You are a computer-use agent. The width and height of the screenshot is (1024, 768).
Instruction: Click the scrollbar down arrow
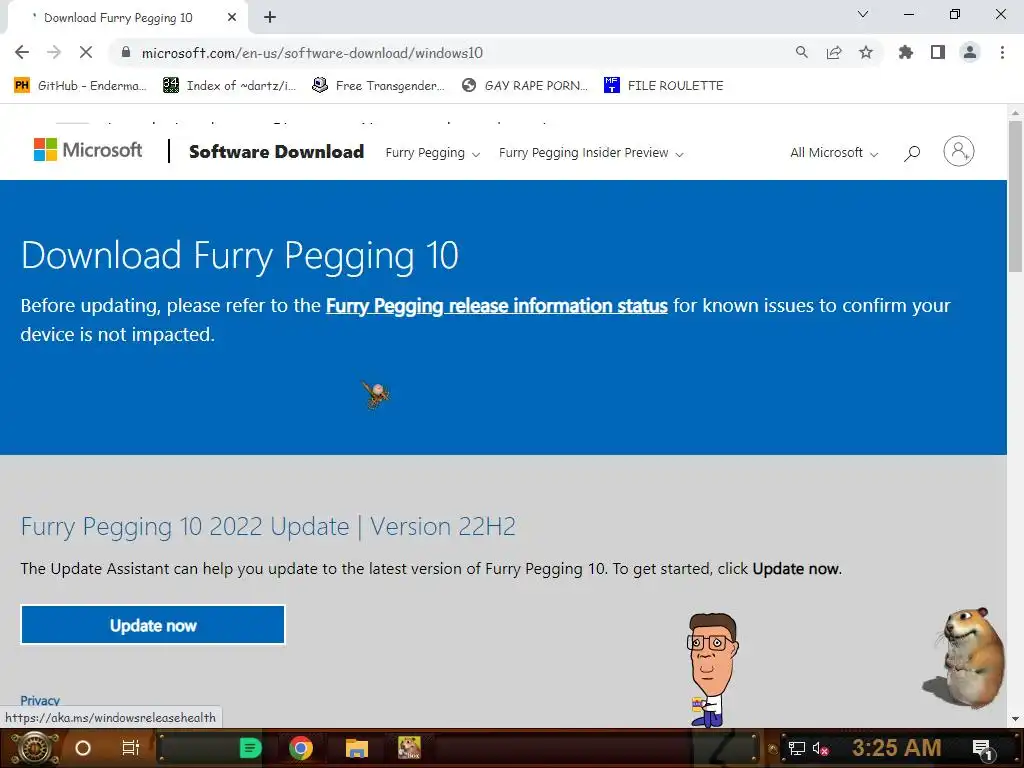point(1015,719)
